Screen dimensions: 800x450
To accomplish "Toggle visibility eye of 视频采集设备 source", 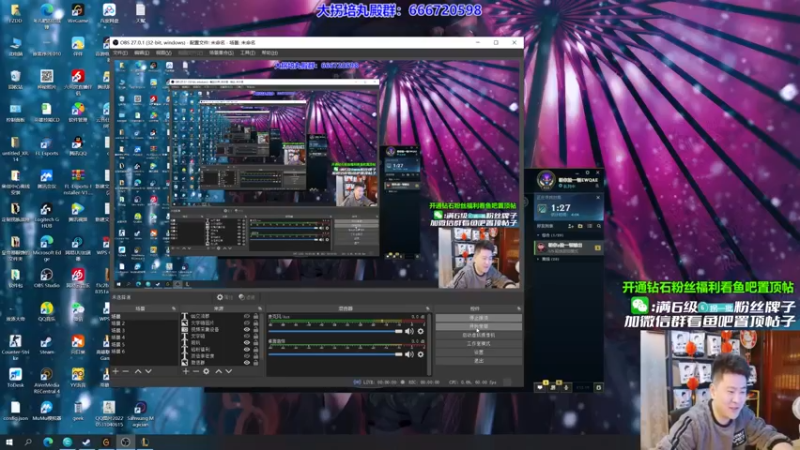I will tap(247, 330).
